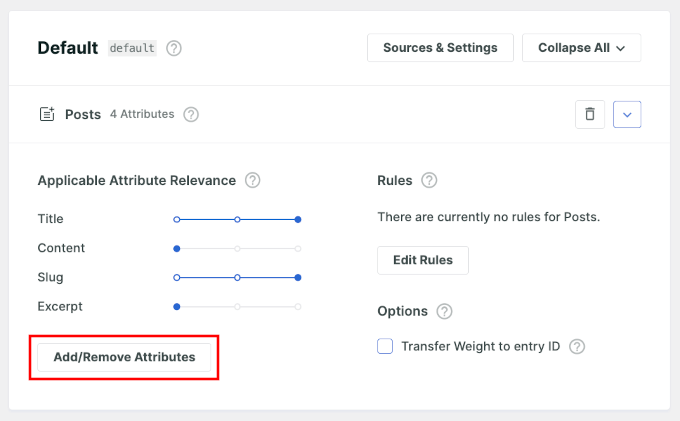Set Content relevance slider to maximum point

[x=298, y=248]
